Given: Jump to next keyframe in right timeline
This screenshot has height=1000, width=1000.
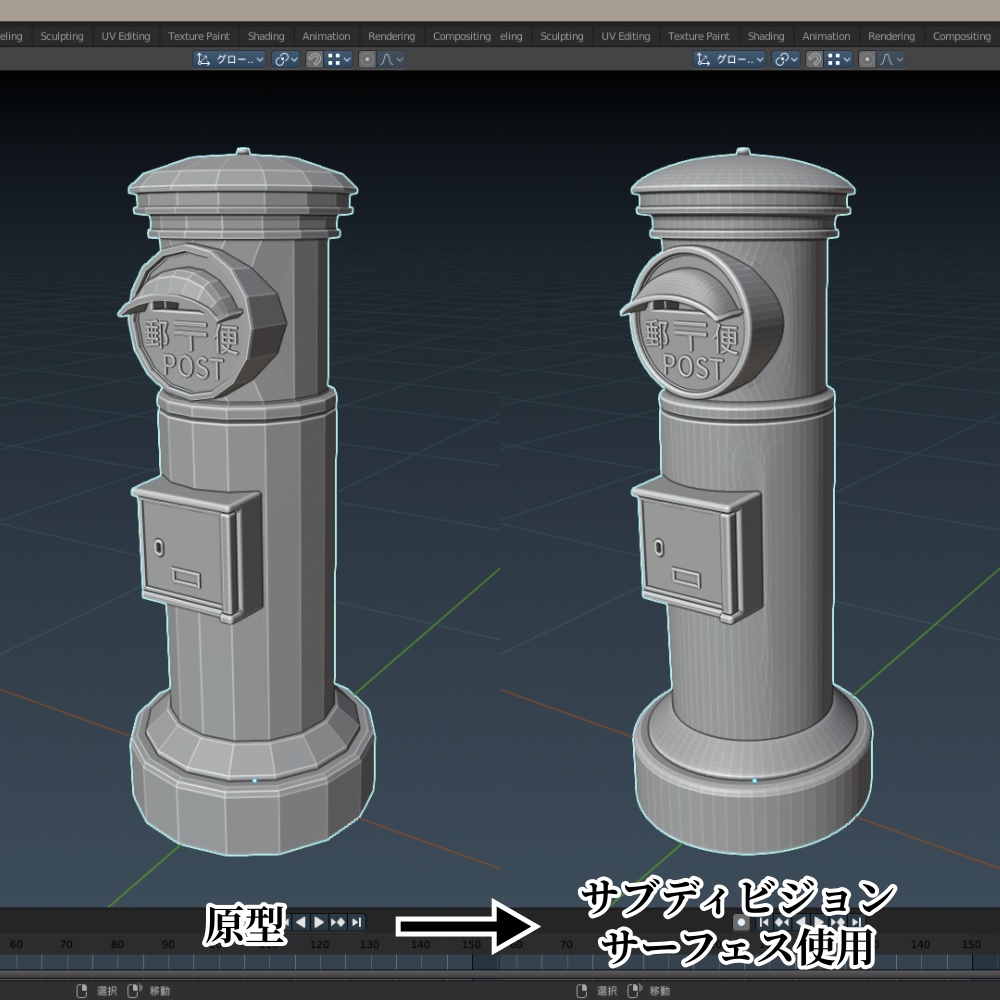Looking at the screenshot, I should pyautogui.click(x=839, y=922).
